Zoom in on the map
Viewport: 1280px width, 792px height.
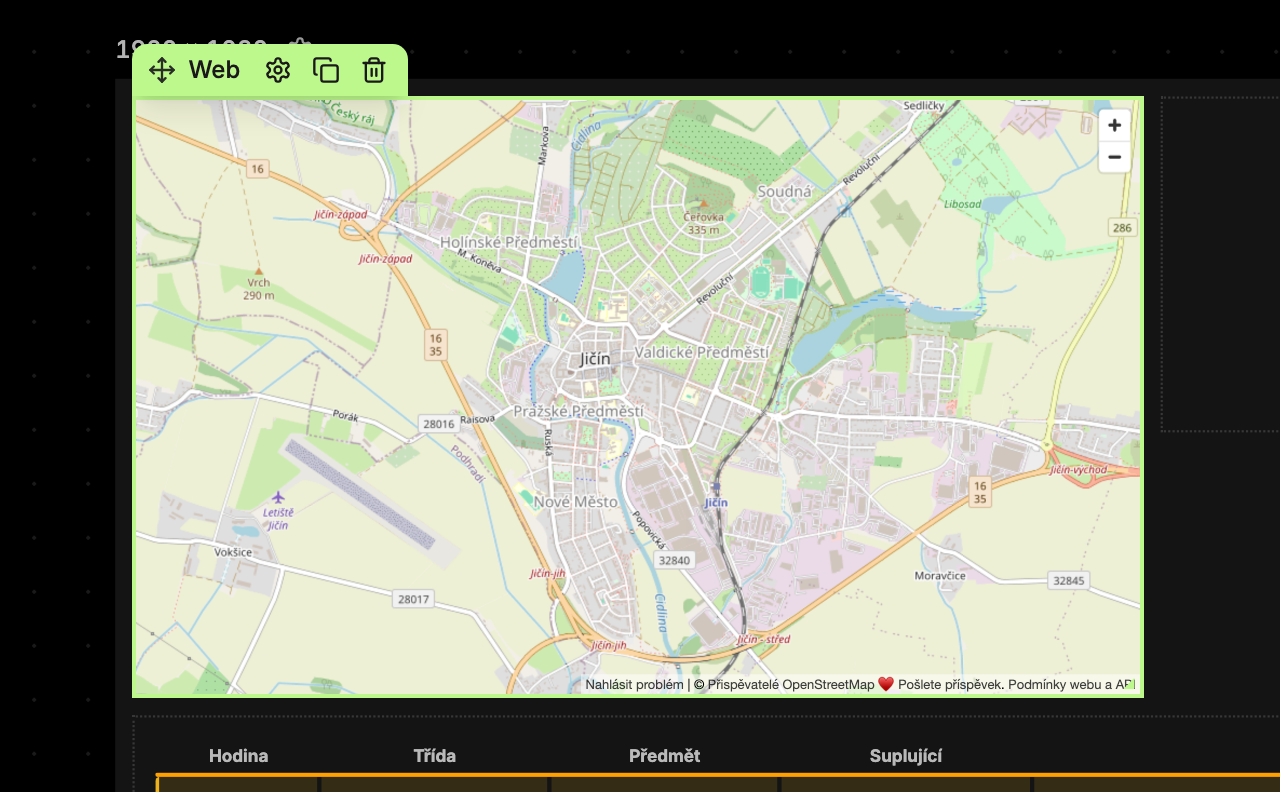pos(1114,126)
